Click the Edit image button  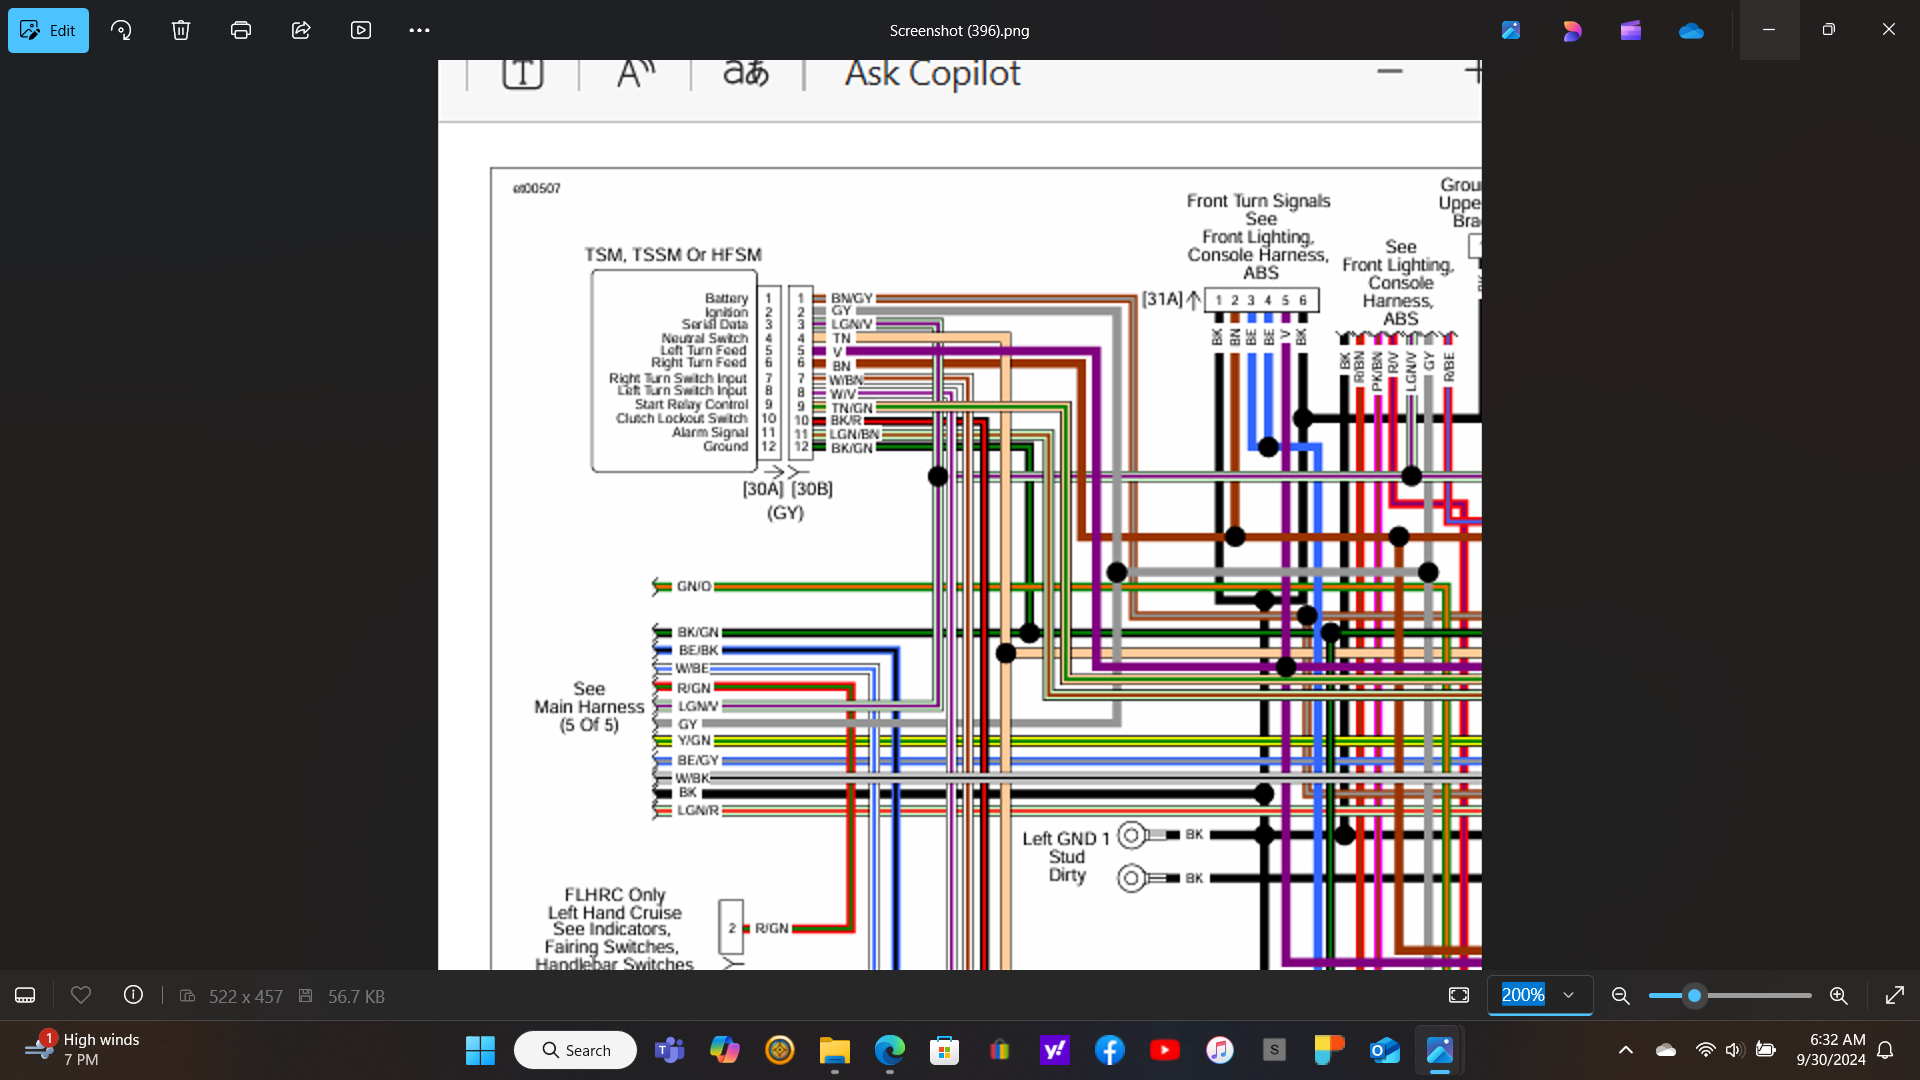pos(48,30)
